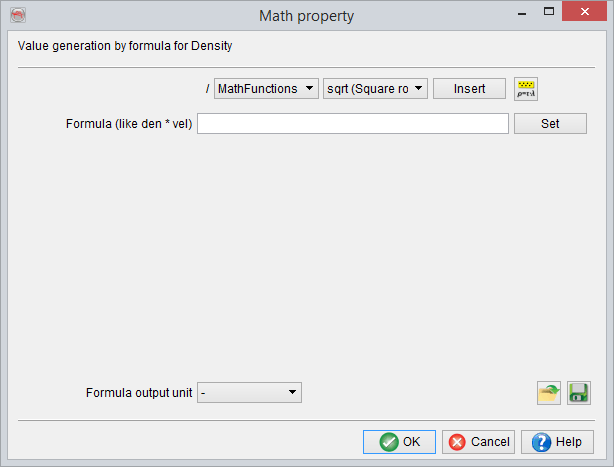Click inside the Formula text field

point(353,124)
